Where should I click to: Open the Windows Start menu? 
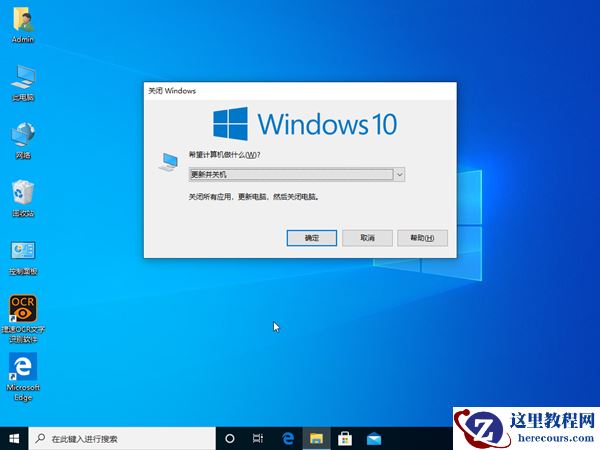pos(14,439)
